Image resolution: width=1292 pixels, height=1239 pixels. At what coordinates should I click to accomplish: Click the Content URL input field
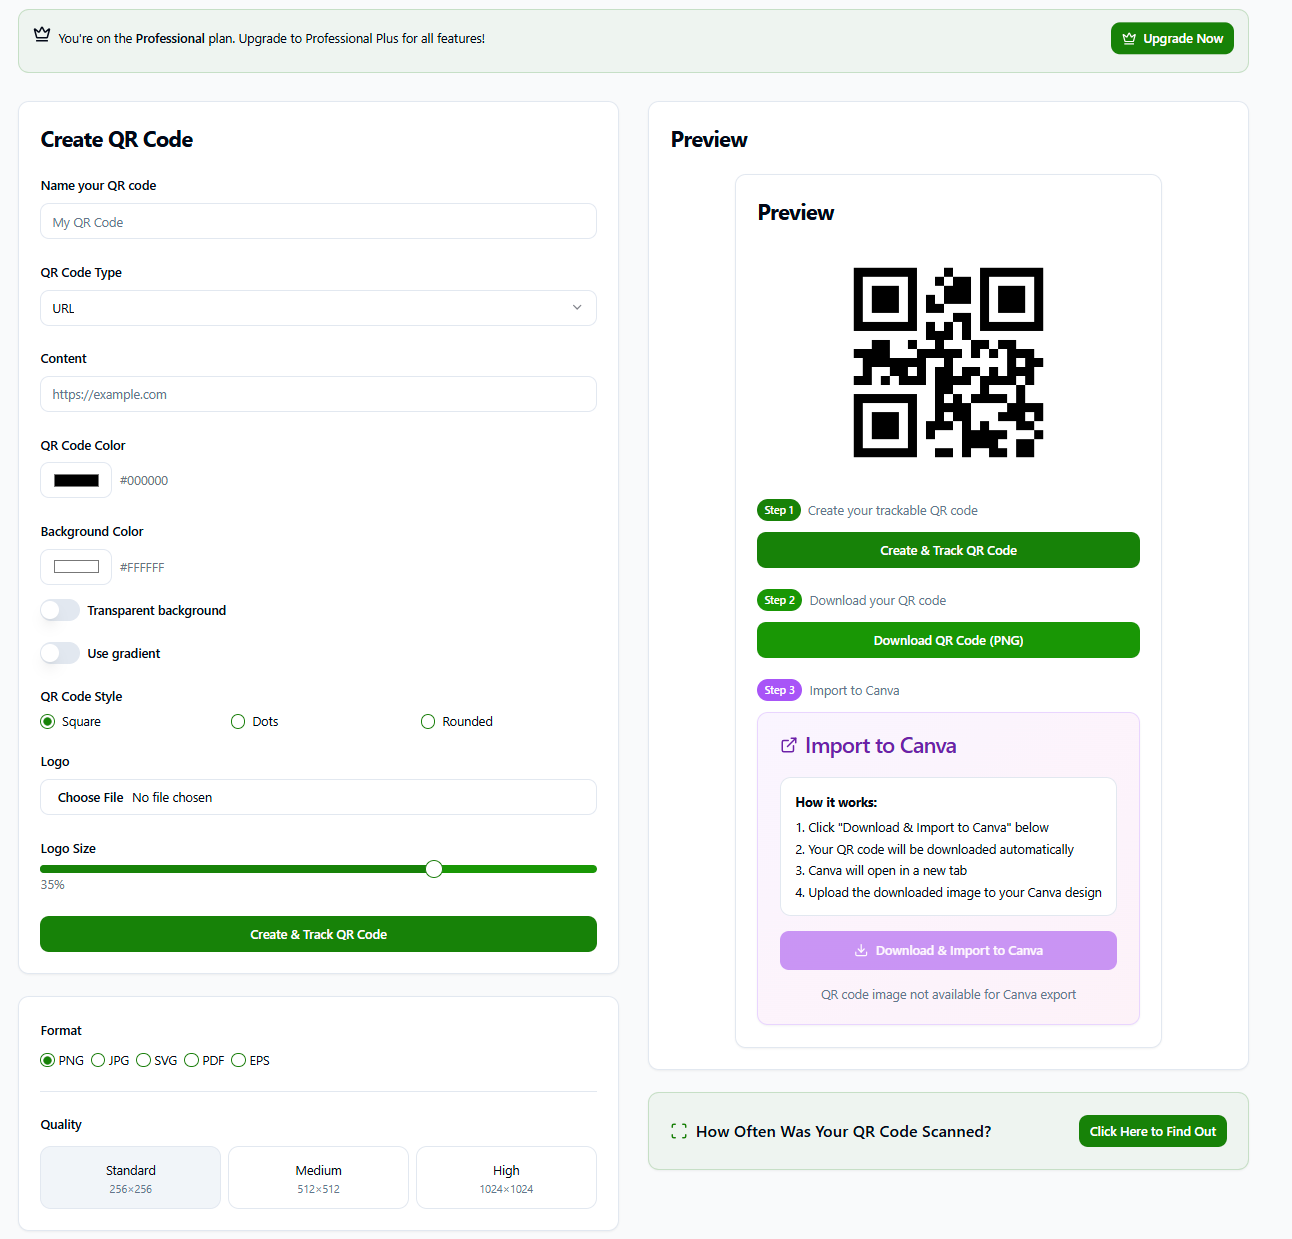318,394
